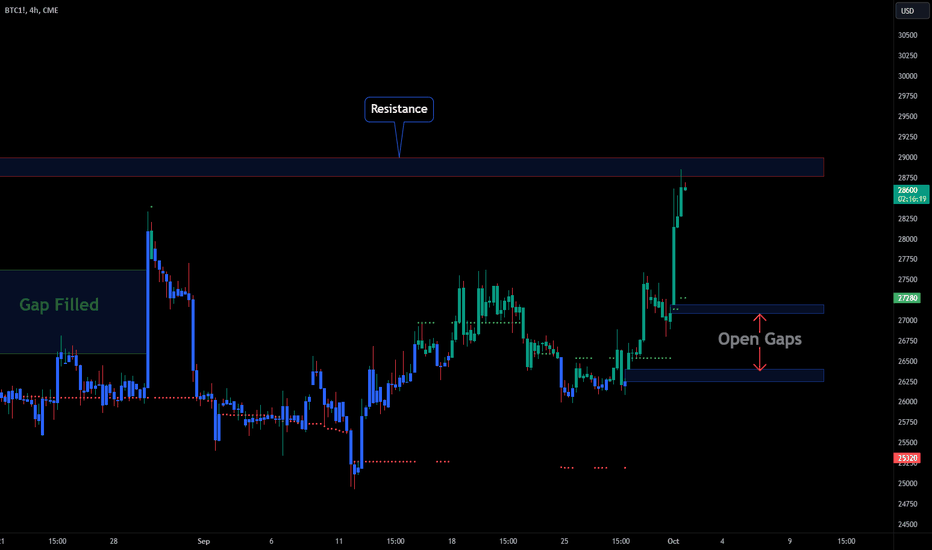This screenshot has height=550, width=932.
Task: Click the 29000 price axis label
Action: pos(907,158)
